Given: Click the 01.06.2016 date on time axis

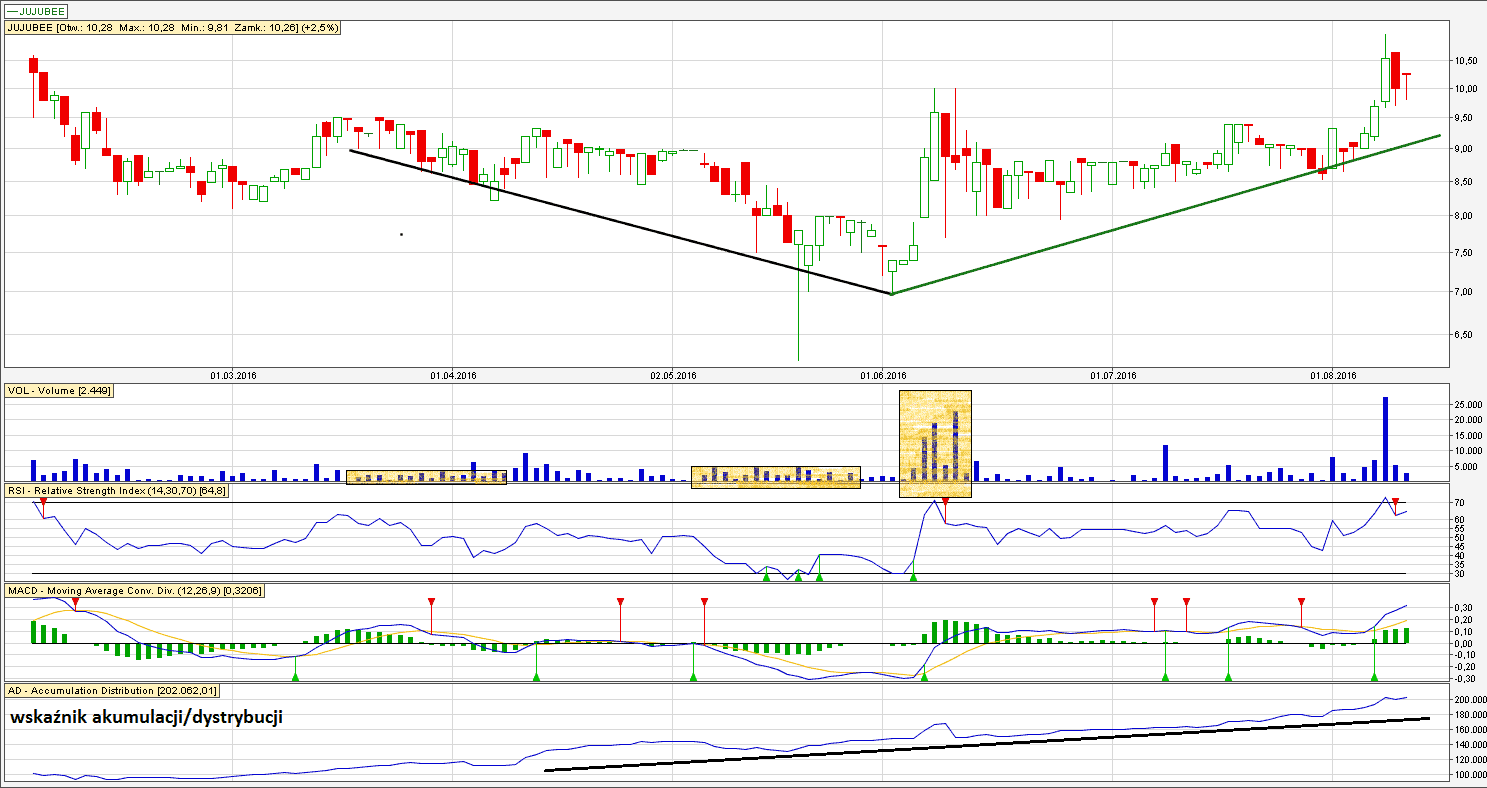Looking at the screenshot, I should pyautogui.click(x=883, y=376).
